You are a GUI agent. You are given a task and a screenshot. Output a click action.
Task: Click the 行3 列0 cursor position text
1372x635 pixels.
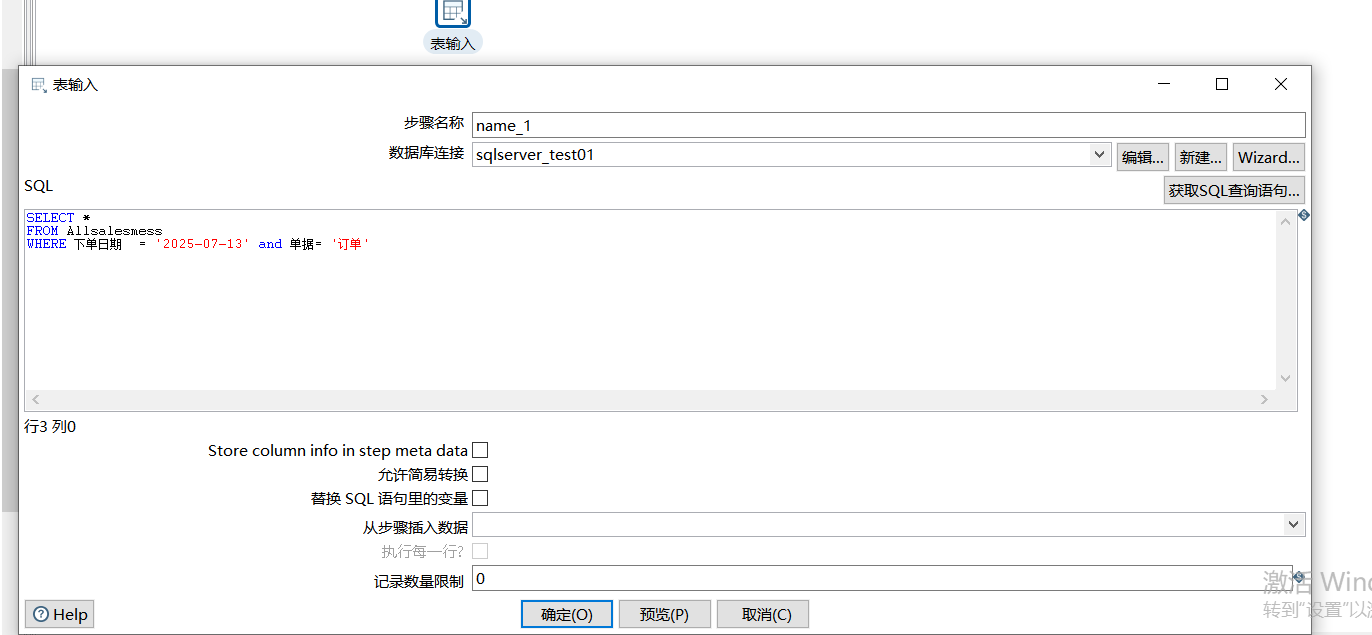50,427
